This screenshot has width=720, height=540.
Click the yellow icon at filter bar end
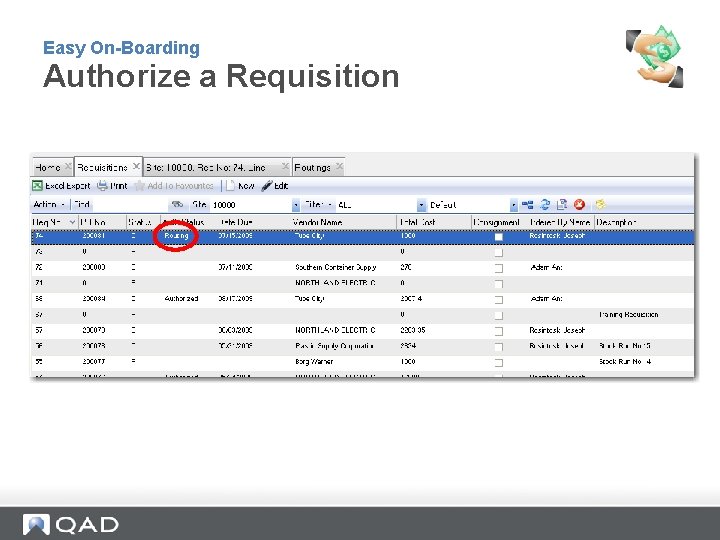pos(601,204)
